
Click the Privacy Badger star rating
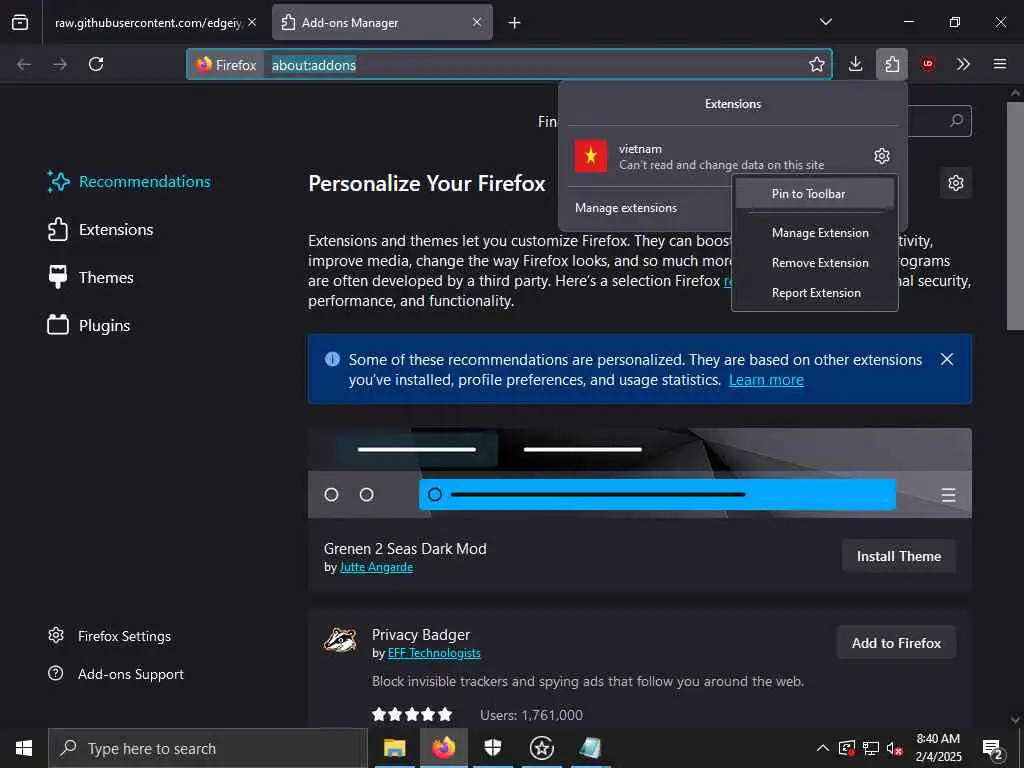tap(411, 714)
